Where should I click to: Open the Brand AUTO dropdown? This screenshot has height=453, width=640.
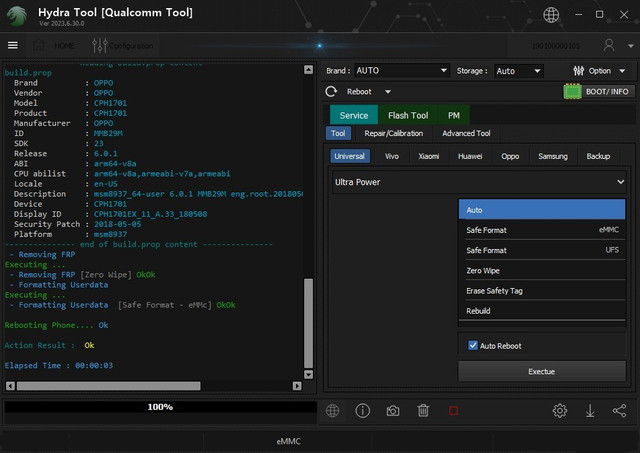click(x=402, y=71)
